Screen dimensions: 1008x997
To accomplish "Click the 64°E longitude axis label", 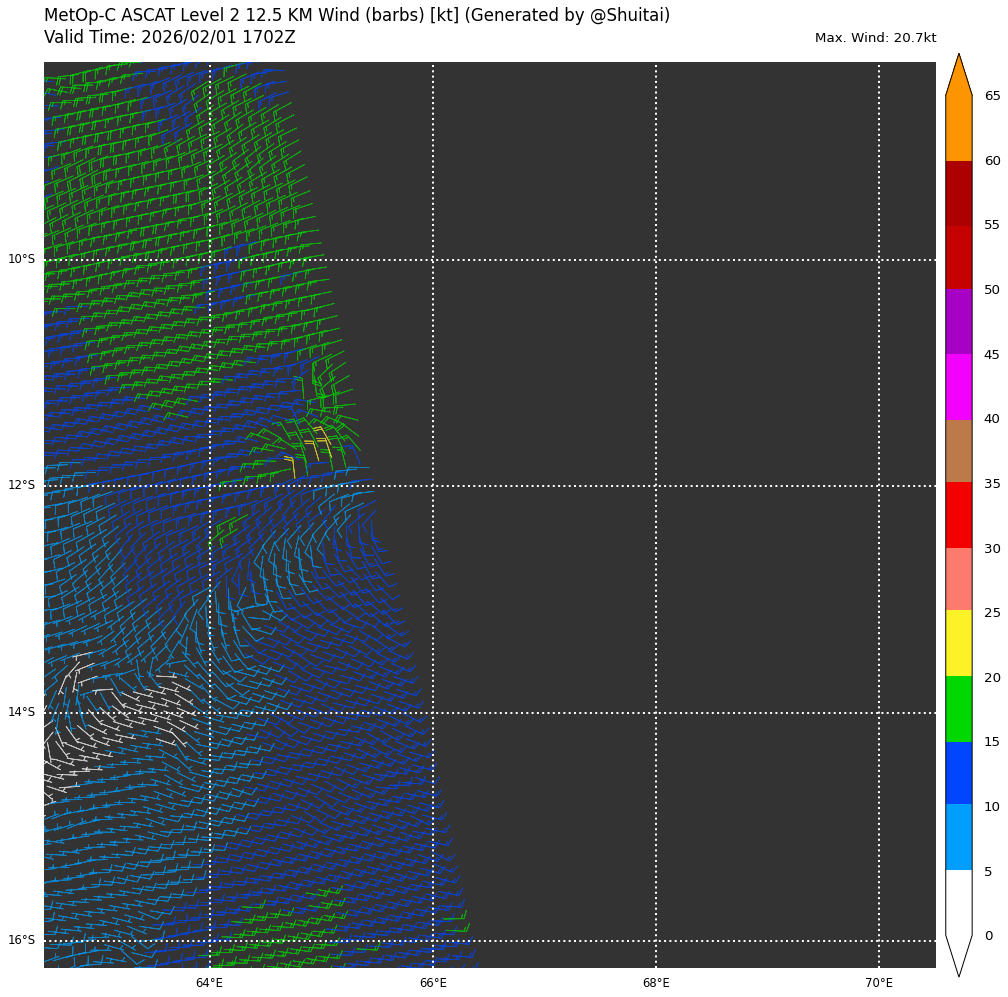I will tap(209, 983).
